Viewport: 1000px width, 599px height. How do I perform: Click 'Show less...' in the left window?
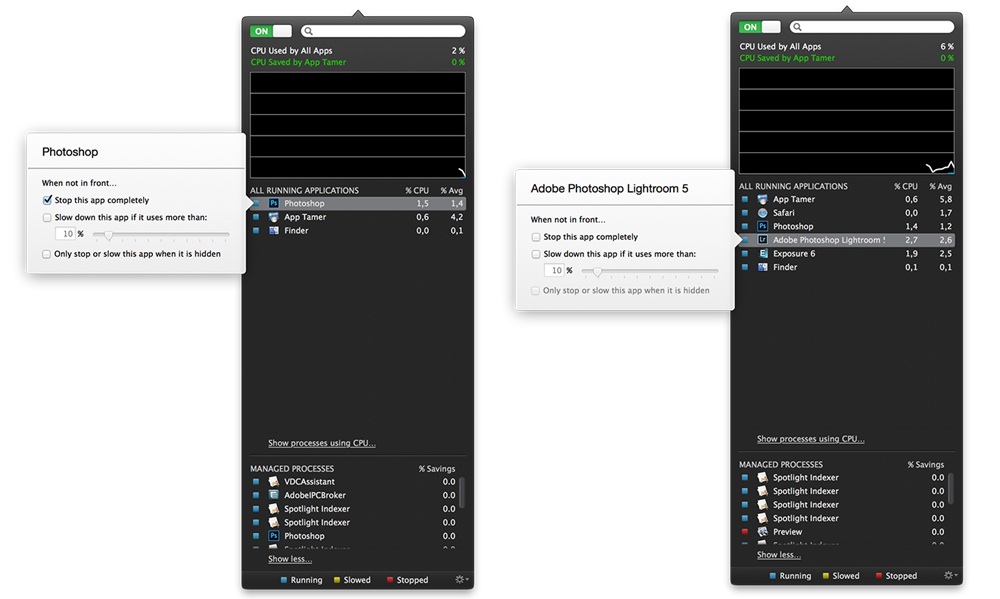tap(290, 559)
